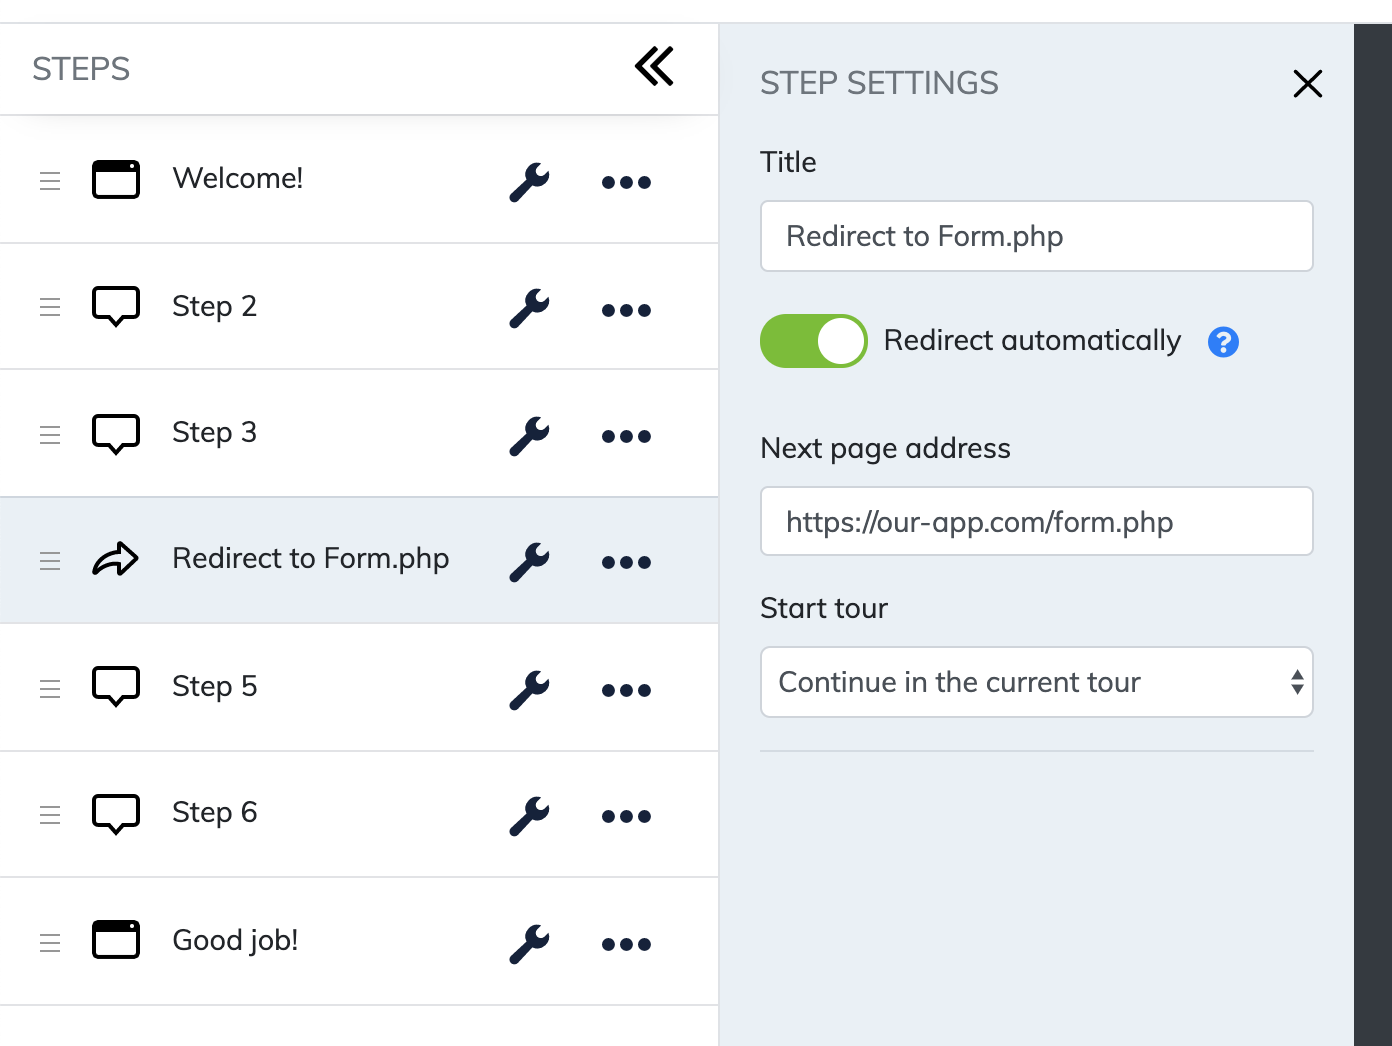1392x1046 pixels.
Task: Click the Good job! step wrench icon
Action: click(x=529, y=943)
